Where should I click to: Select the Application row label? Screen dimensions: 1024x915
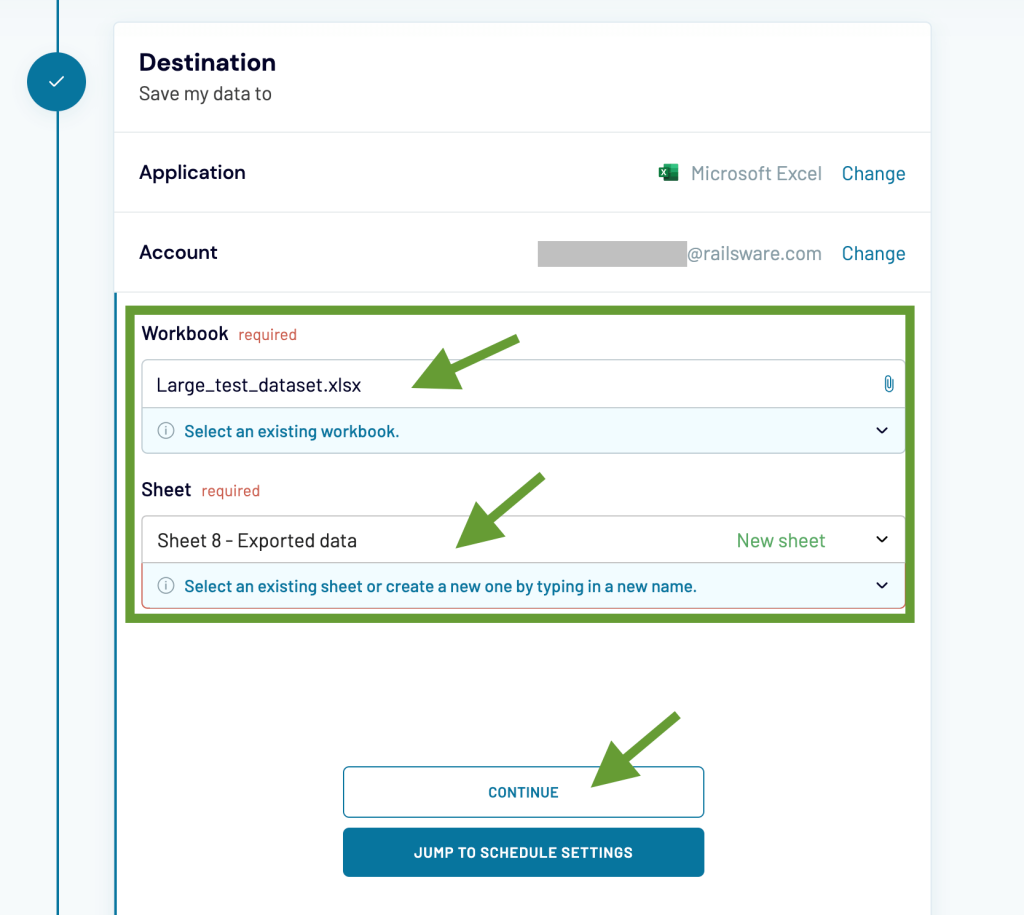coord(192,172)
